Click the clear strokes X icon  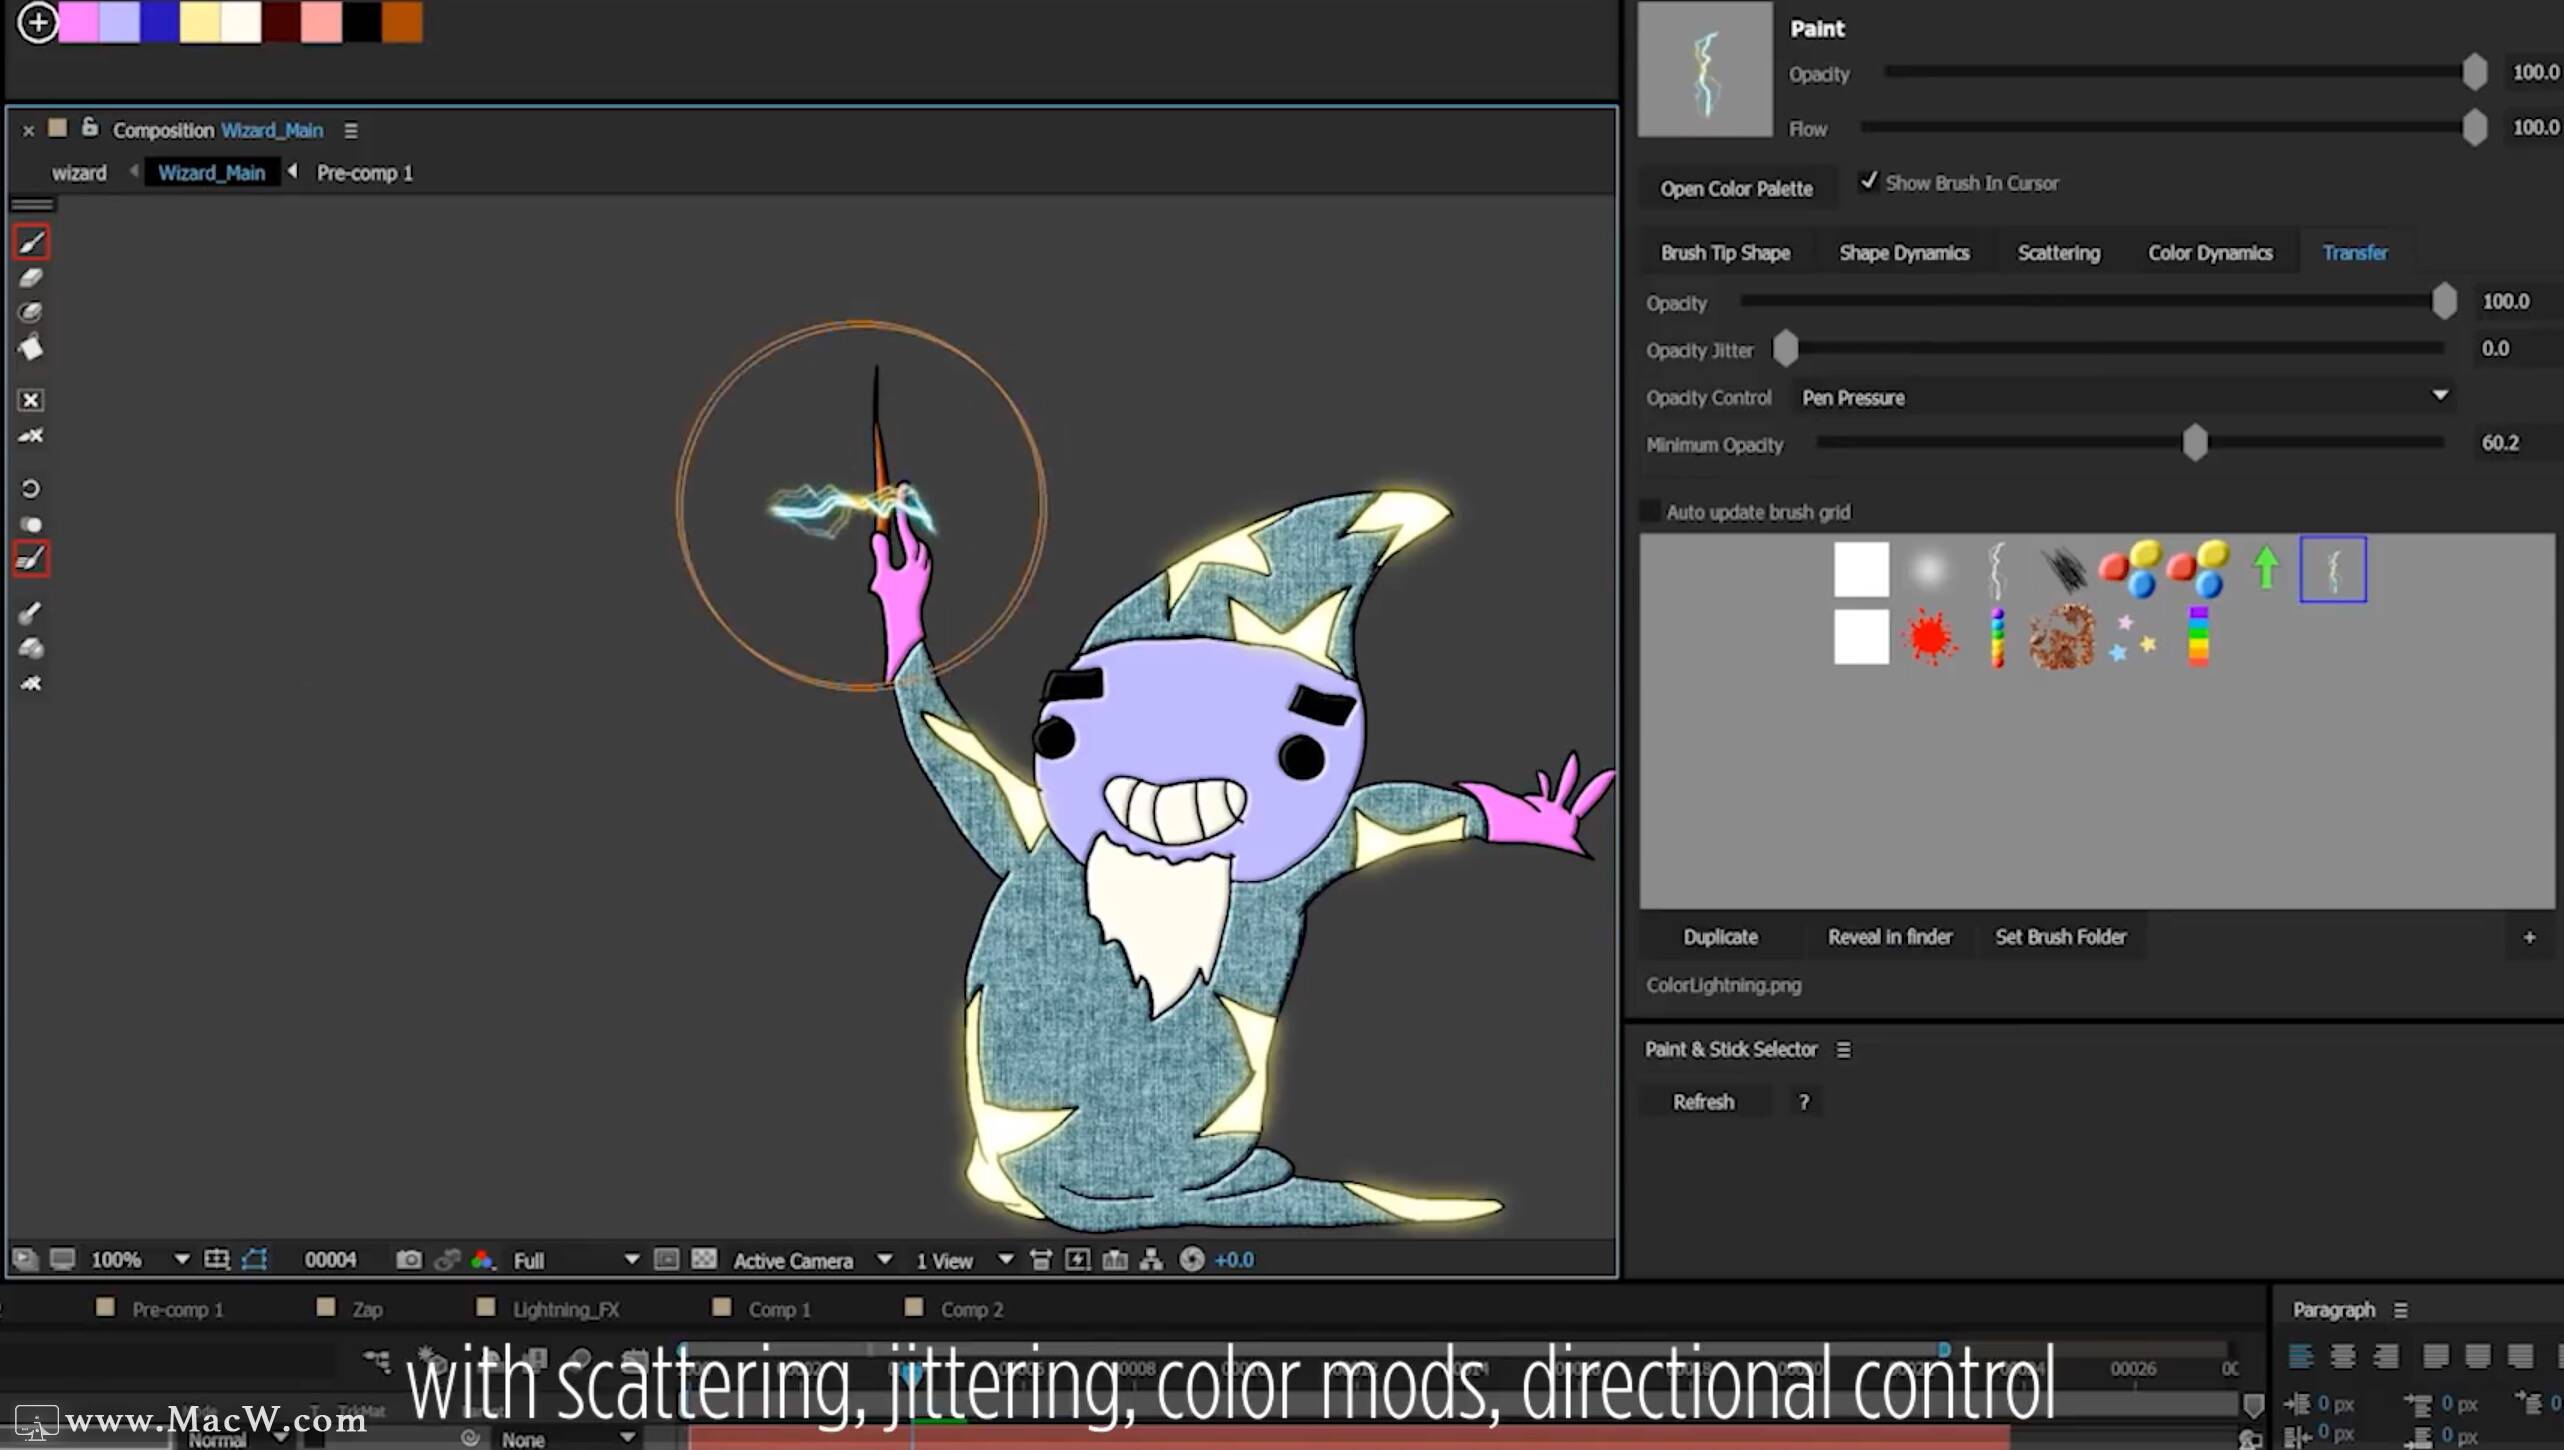point(31,399)
